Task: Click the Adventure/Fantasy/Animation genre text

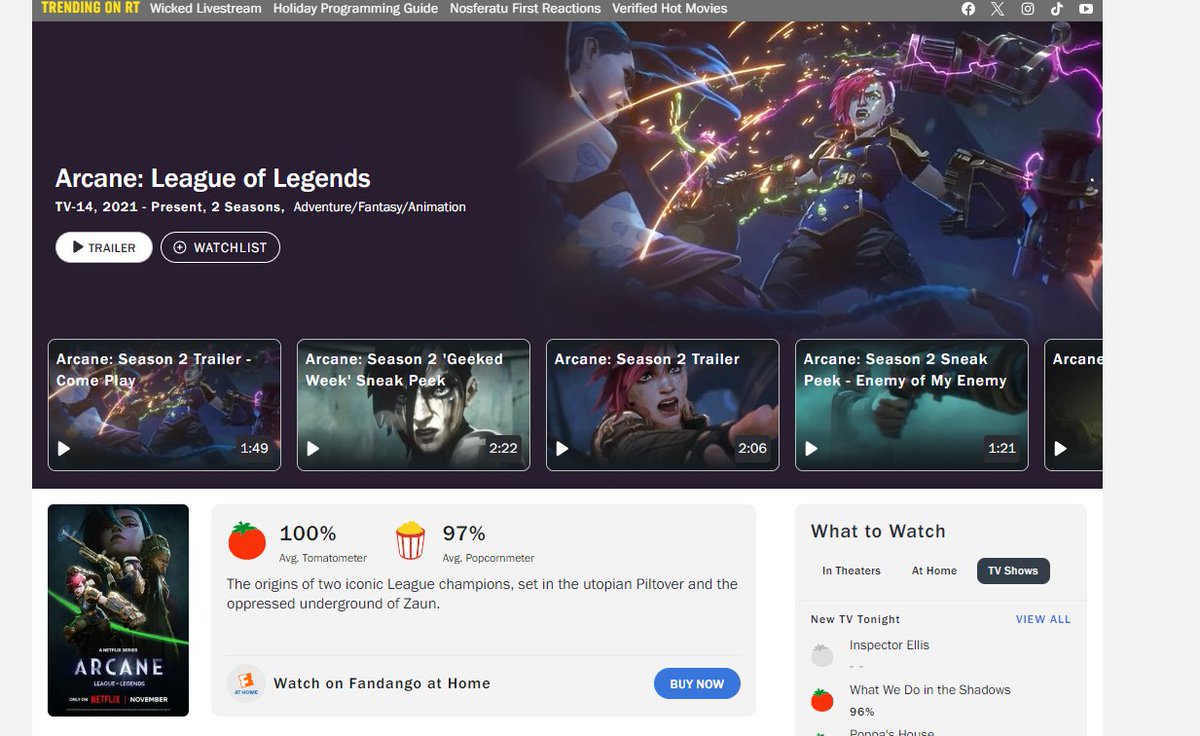Action: pos(380,207)
